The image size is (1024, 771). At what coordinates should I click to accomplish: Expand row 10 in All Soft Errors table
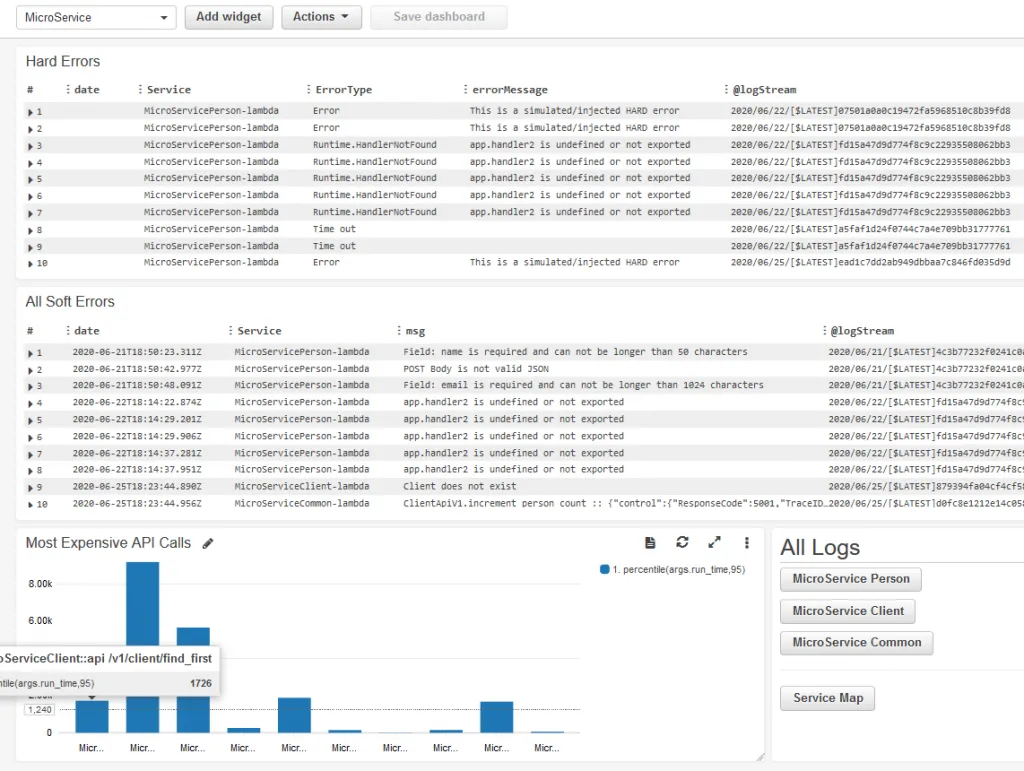point(30,504)
